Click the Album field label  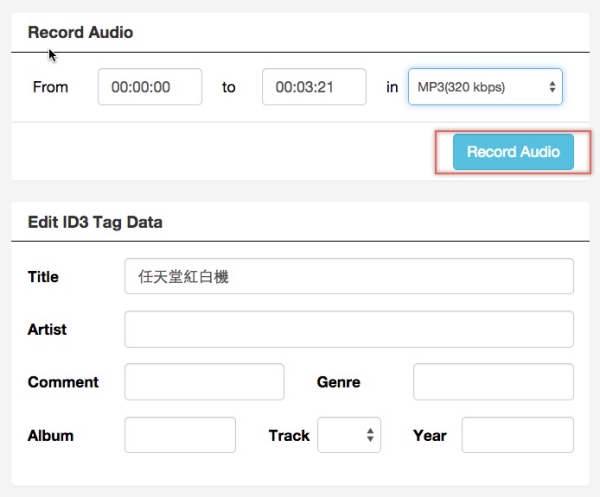(50, 435)
